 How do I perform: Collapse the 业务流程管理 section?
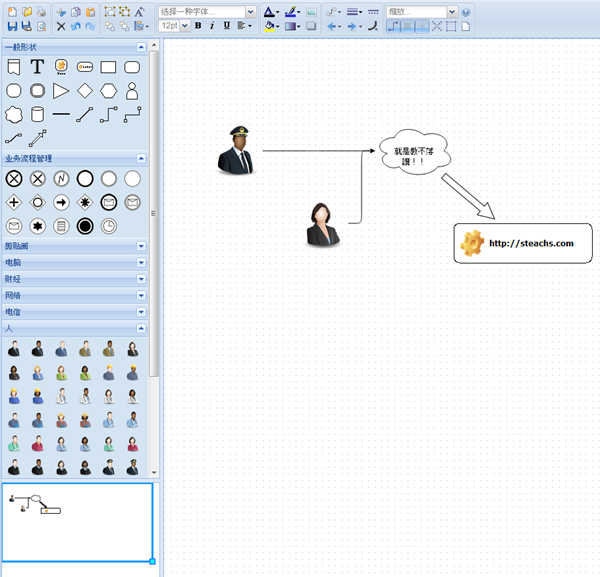click(140, 158)
